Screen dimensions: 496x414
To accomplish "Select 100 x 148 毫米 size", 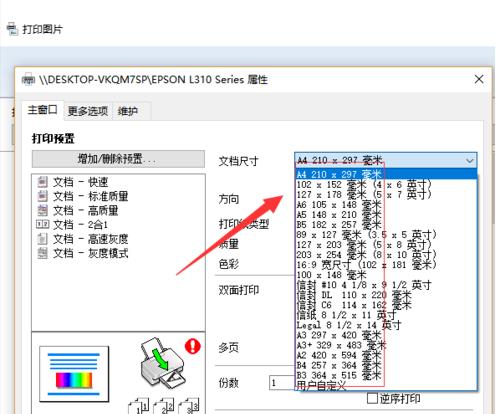I will pos(386,275).
